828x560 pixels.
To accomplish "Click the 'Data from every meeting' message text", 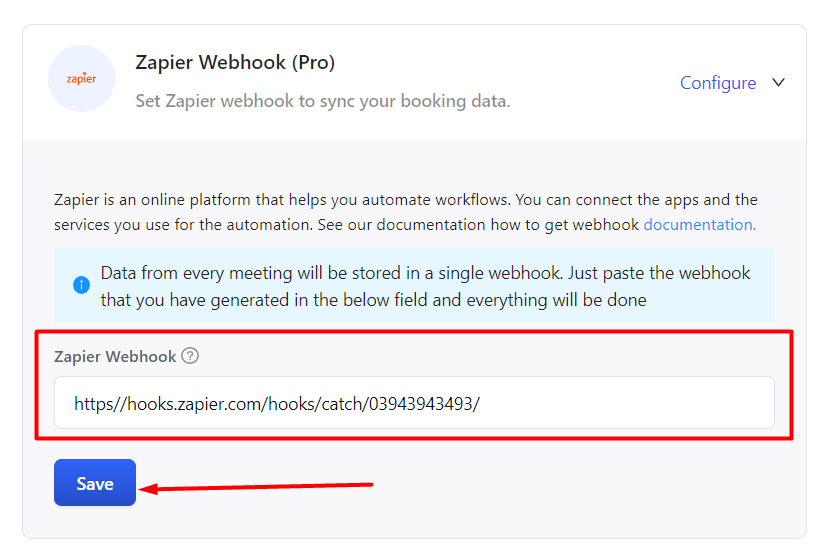I will pyautogui.click(x=425, y=274).
